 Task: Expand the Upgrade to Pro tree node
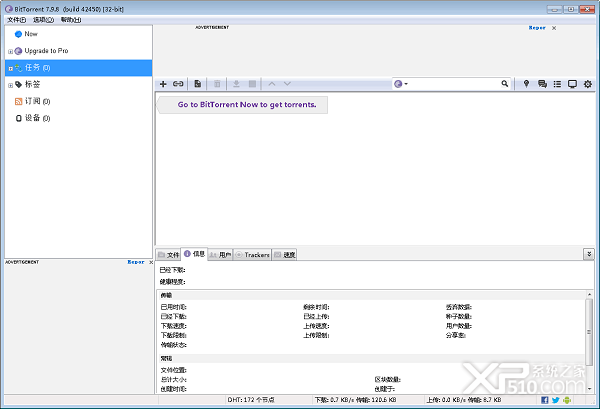[x=10, y=51]
